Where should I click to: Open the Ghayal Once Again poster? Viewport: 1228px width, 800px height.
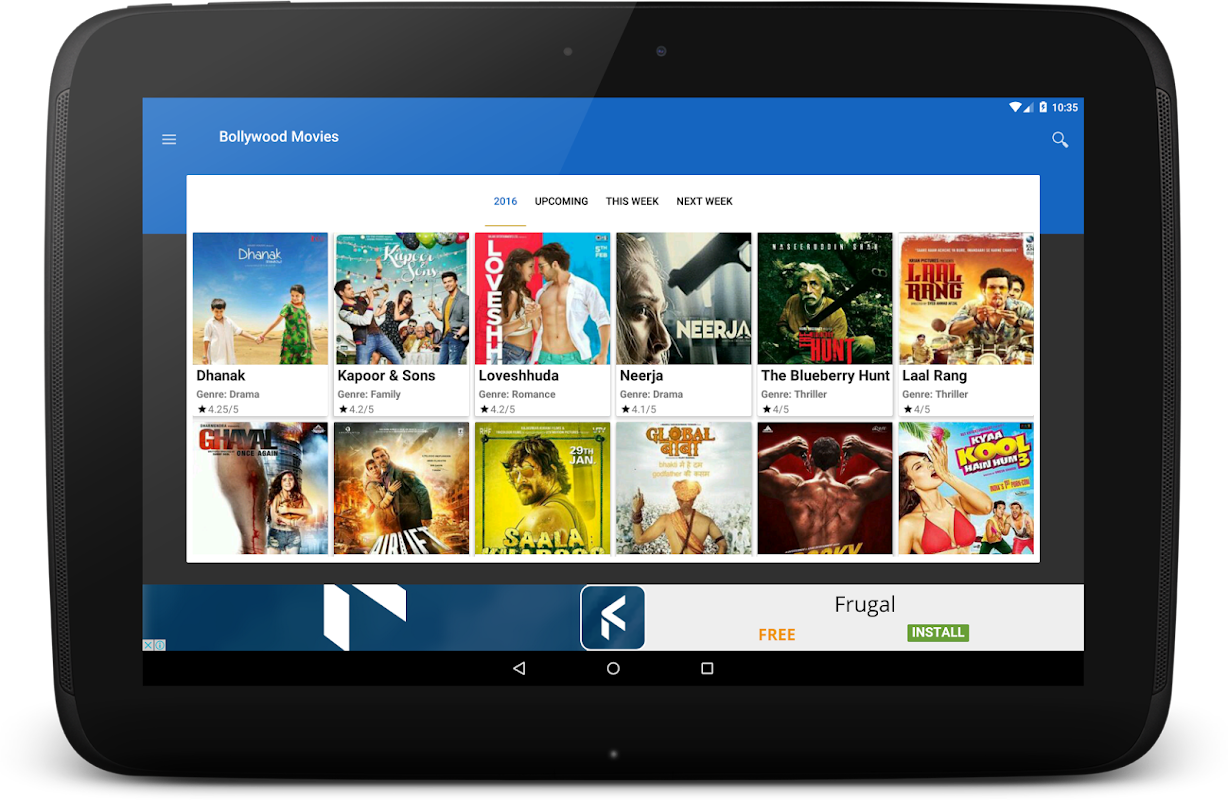pyautogui.click(x=260, y=488)
